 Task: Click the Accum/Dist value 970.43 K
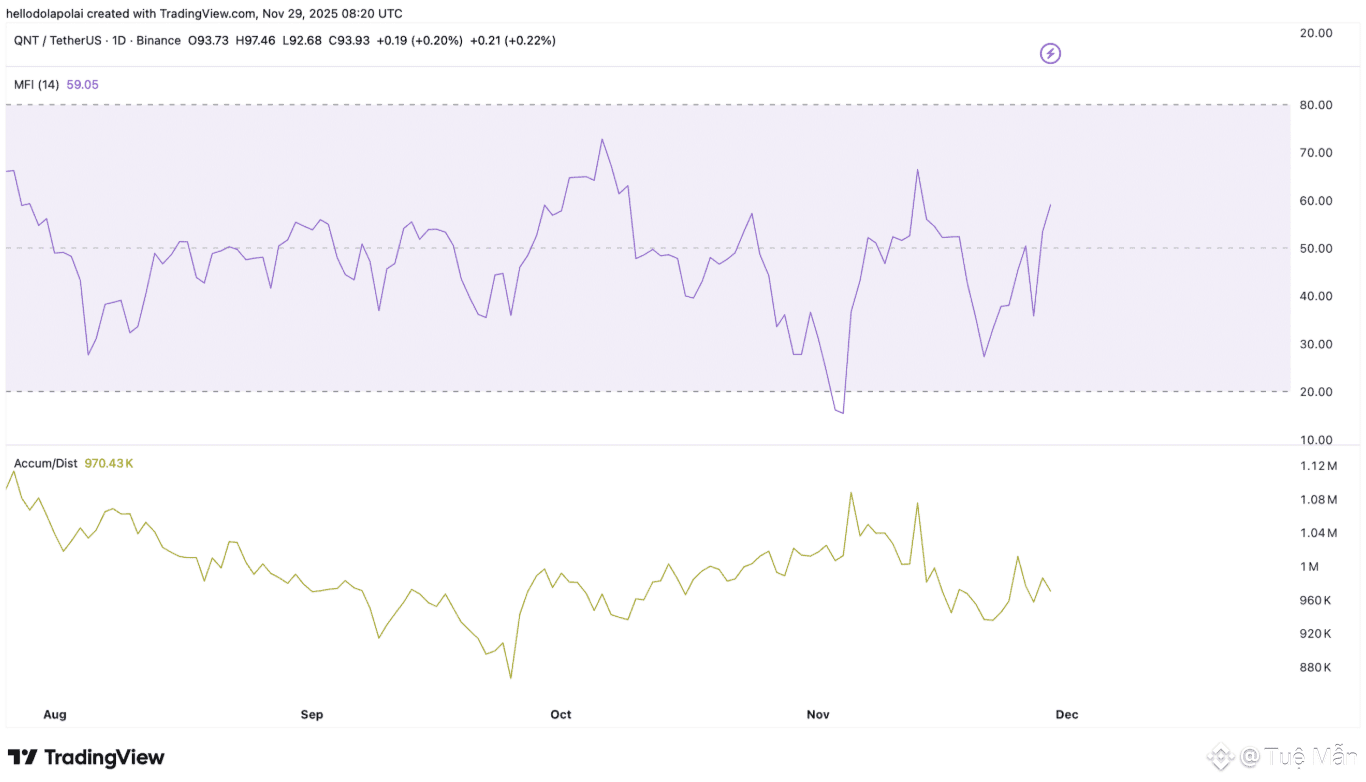point(109,464)
